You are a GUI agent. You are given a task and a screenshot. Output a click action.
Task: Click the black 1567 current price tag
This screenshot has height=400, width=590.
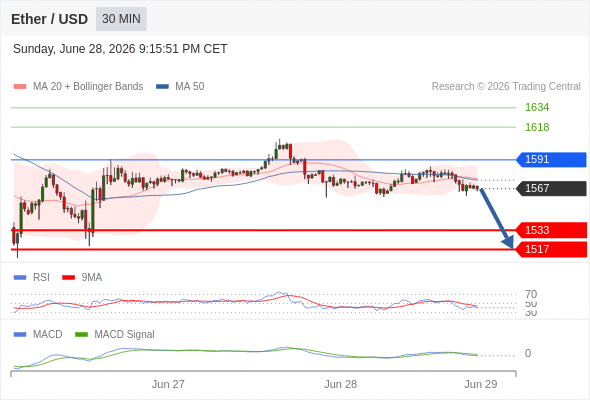[x=551, y=188]
